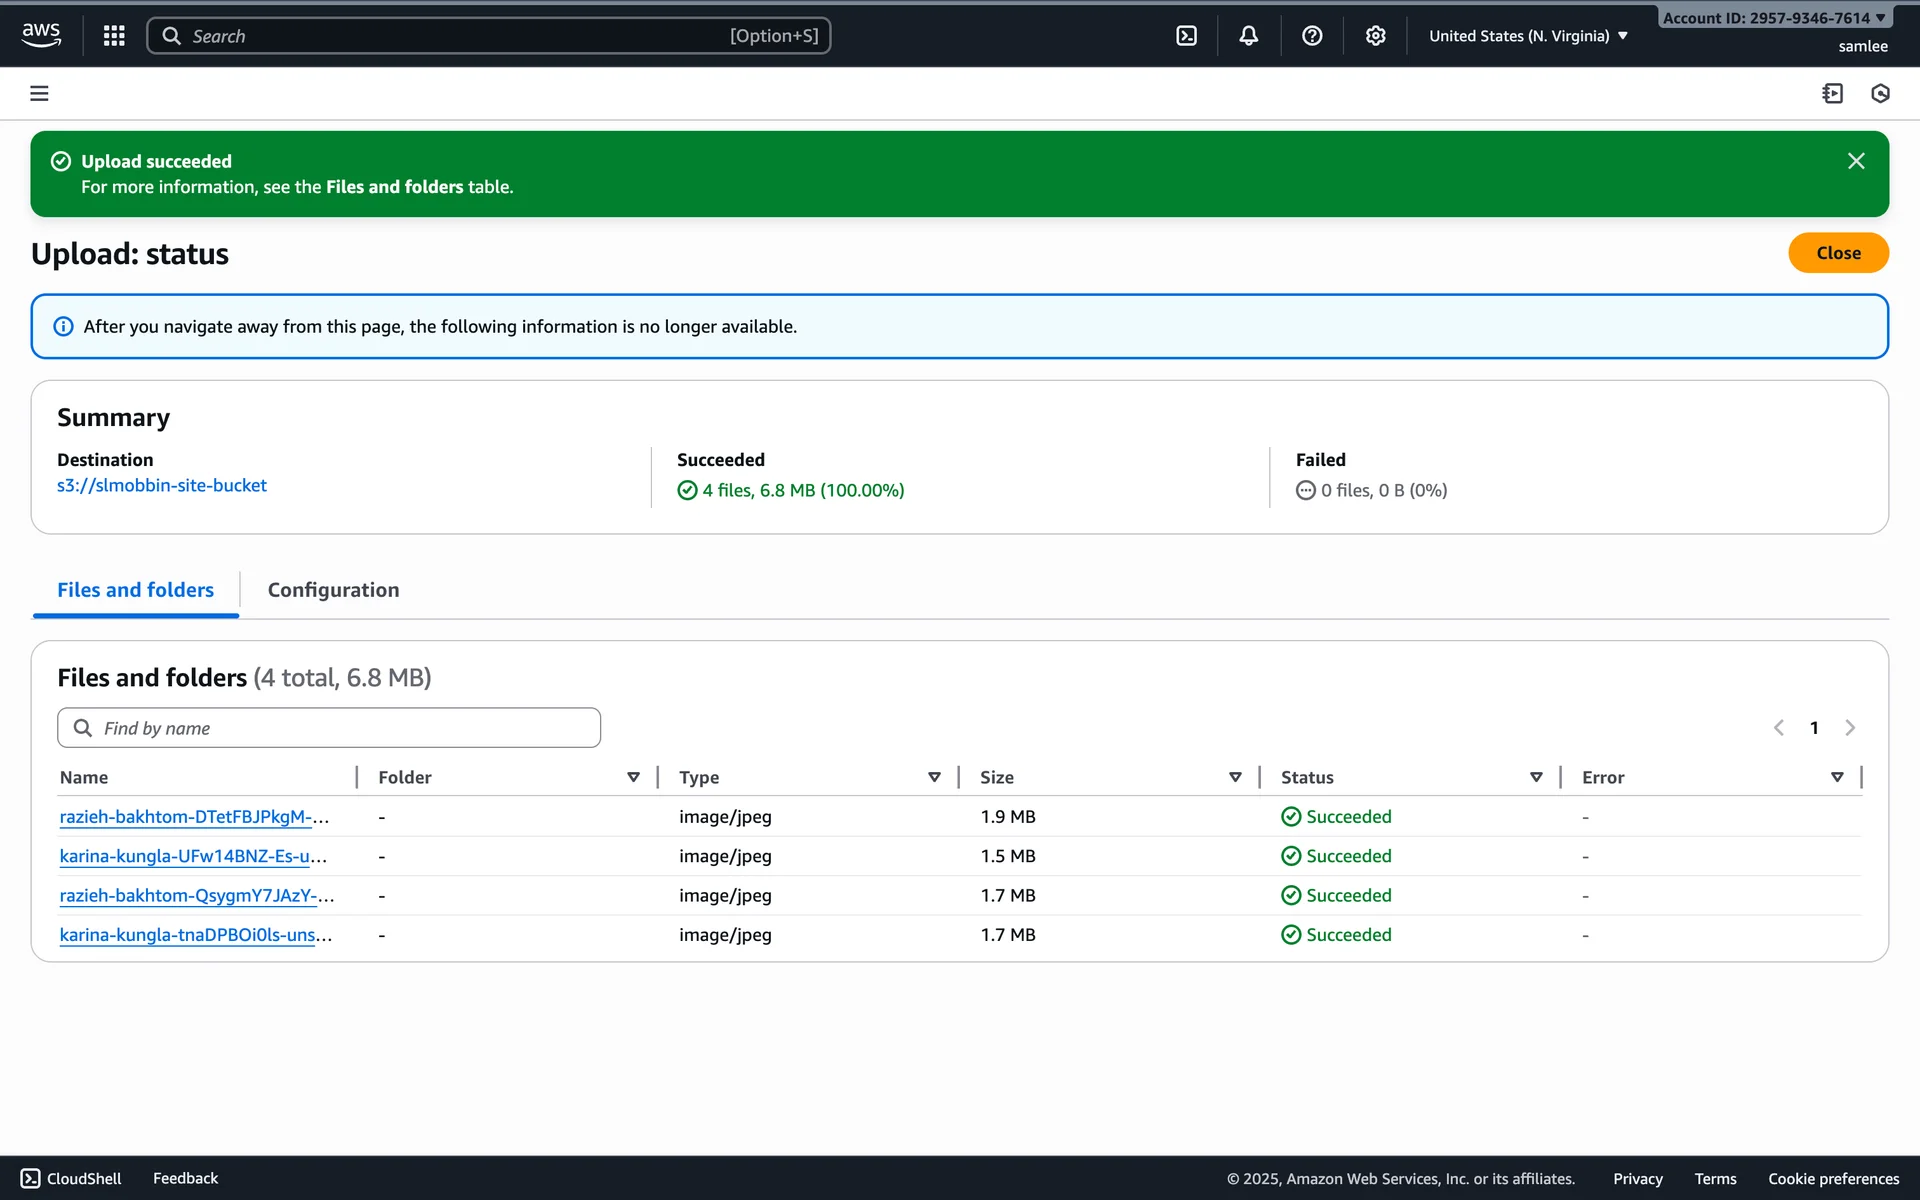This screenshot has height=1200, width=1920.
Task: Open the AWS services grid menu
Action: coord(114,36)
